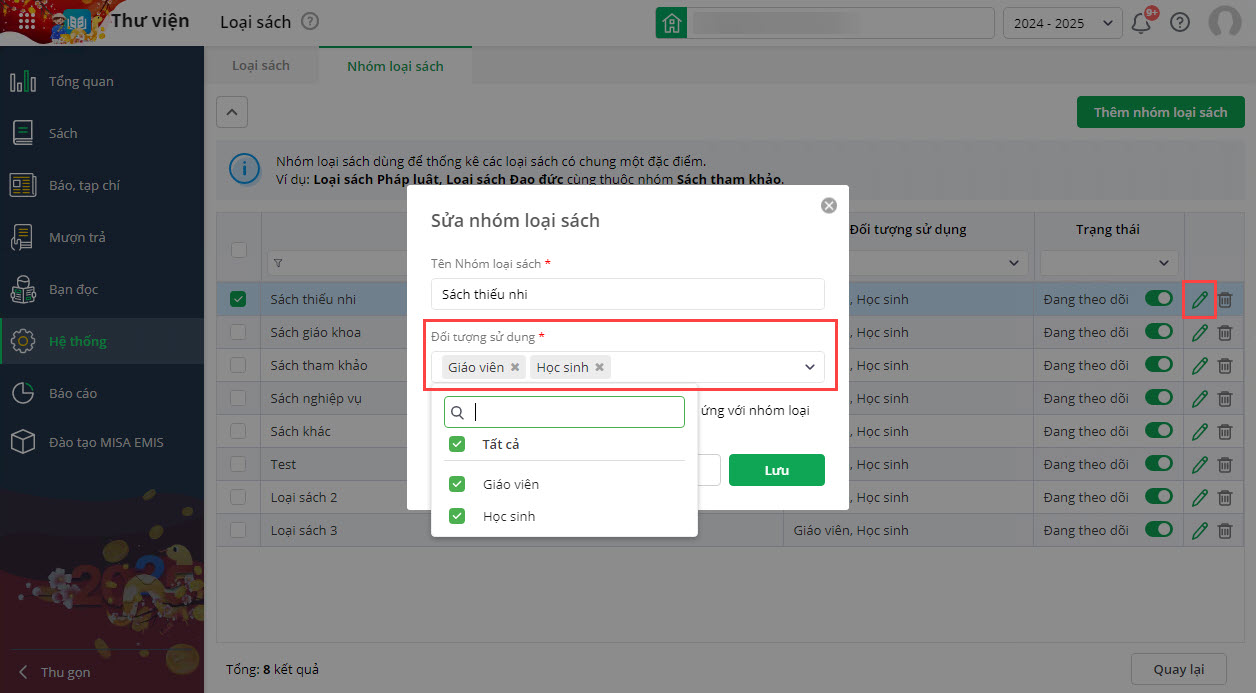Switch to the Loại sách tab

click(261, 65)
